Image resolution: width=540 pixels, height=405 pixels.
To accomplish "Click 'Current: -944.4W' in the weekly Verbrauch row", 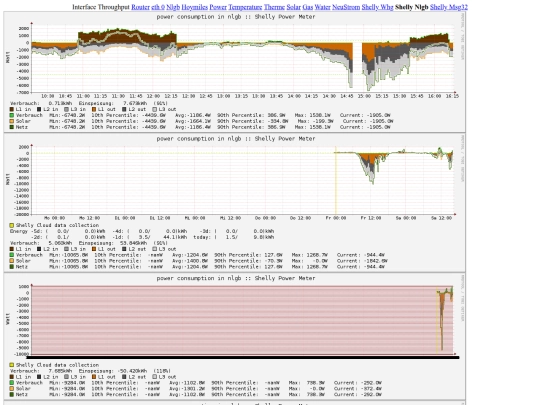I will (x=361, y=255).
